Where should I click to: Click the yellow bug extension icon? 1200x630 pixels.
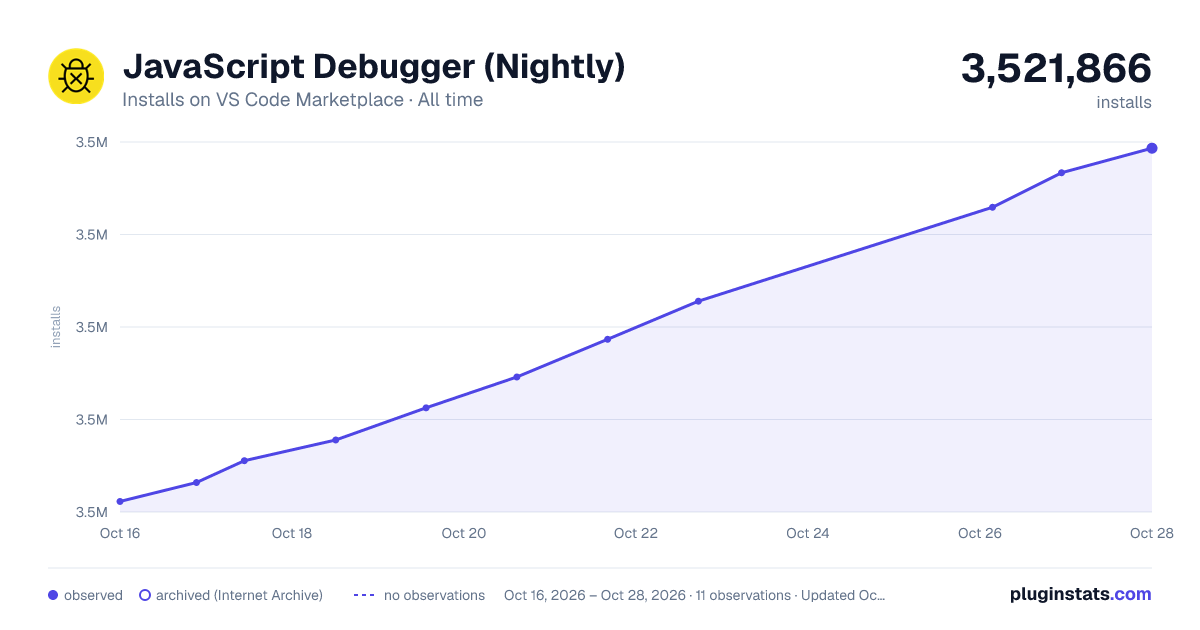[76, 76]
